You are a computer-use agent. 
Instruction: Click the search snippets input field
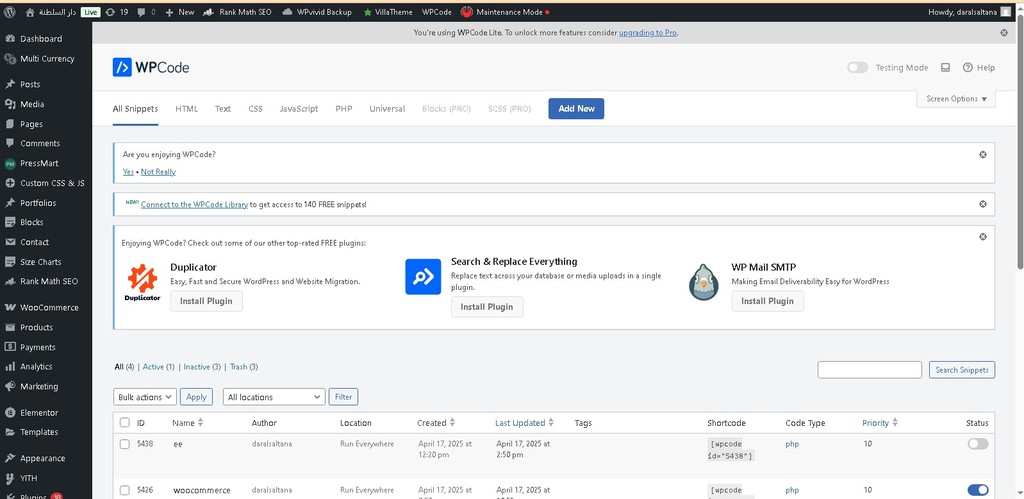pyautogui.click(x=869, y=370)
